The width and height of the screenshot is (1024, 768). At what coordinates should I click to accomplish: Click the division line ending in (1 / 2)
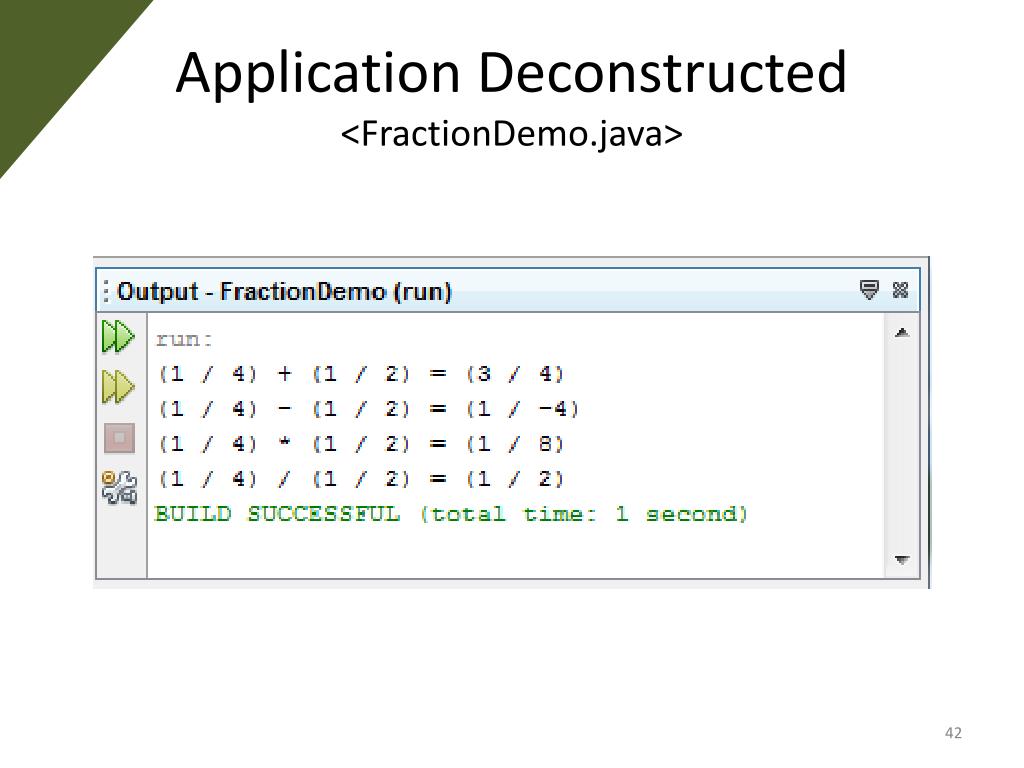(361, 479)
